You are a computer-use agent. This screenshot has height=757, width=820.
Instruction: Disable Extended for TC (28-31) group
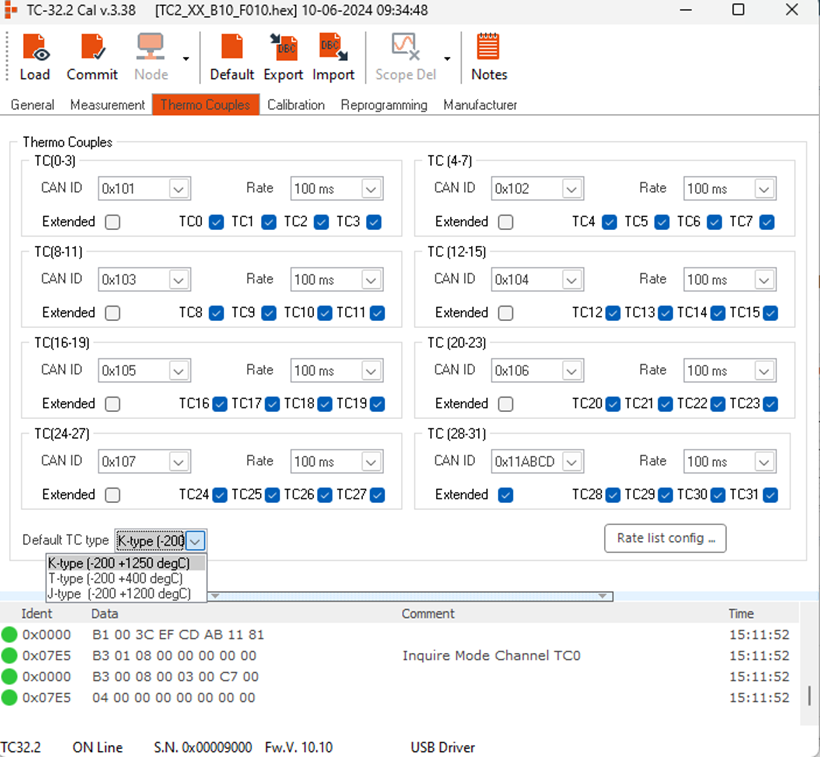tap(506, 495)
